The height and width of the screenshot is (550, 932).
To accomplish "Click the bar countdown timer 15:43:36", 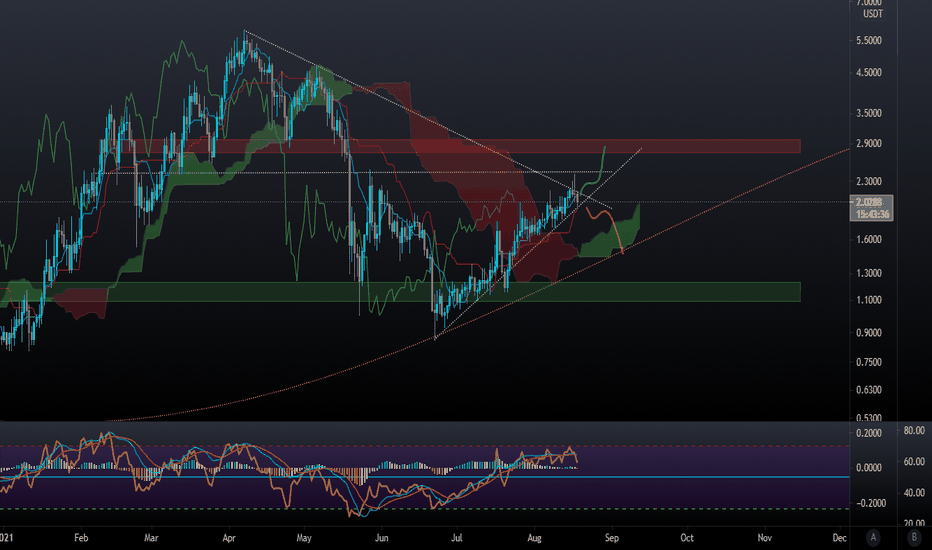I will [x=871, y=214].
